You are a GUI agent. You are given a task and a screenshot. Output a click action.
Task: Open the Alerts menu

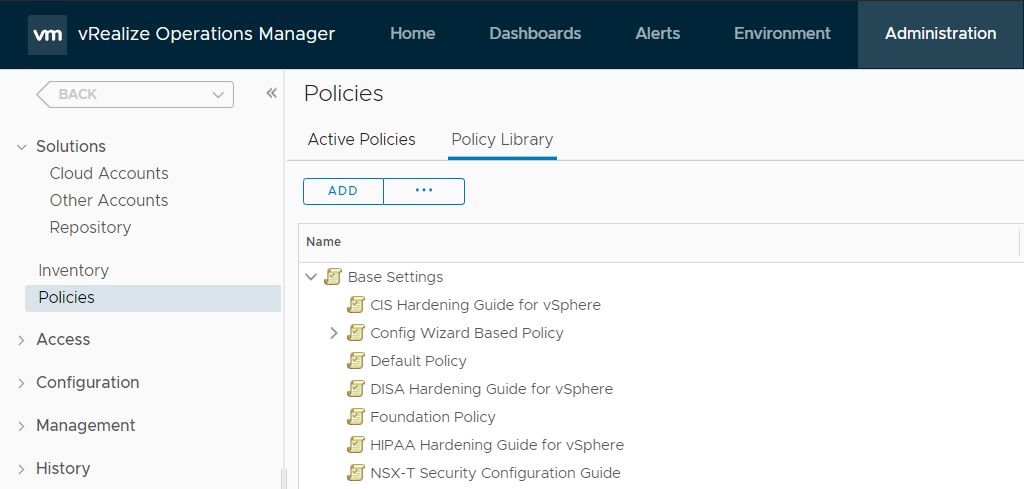pyautogui.click(x=658, y=34)
